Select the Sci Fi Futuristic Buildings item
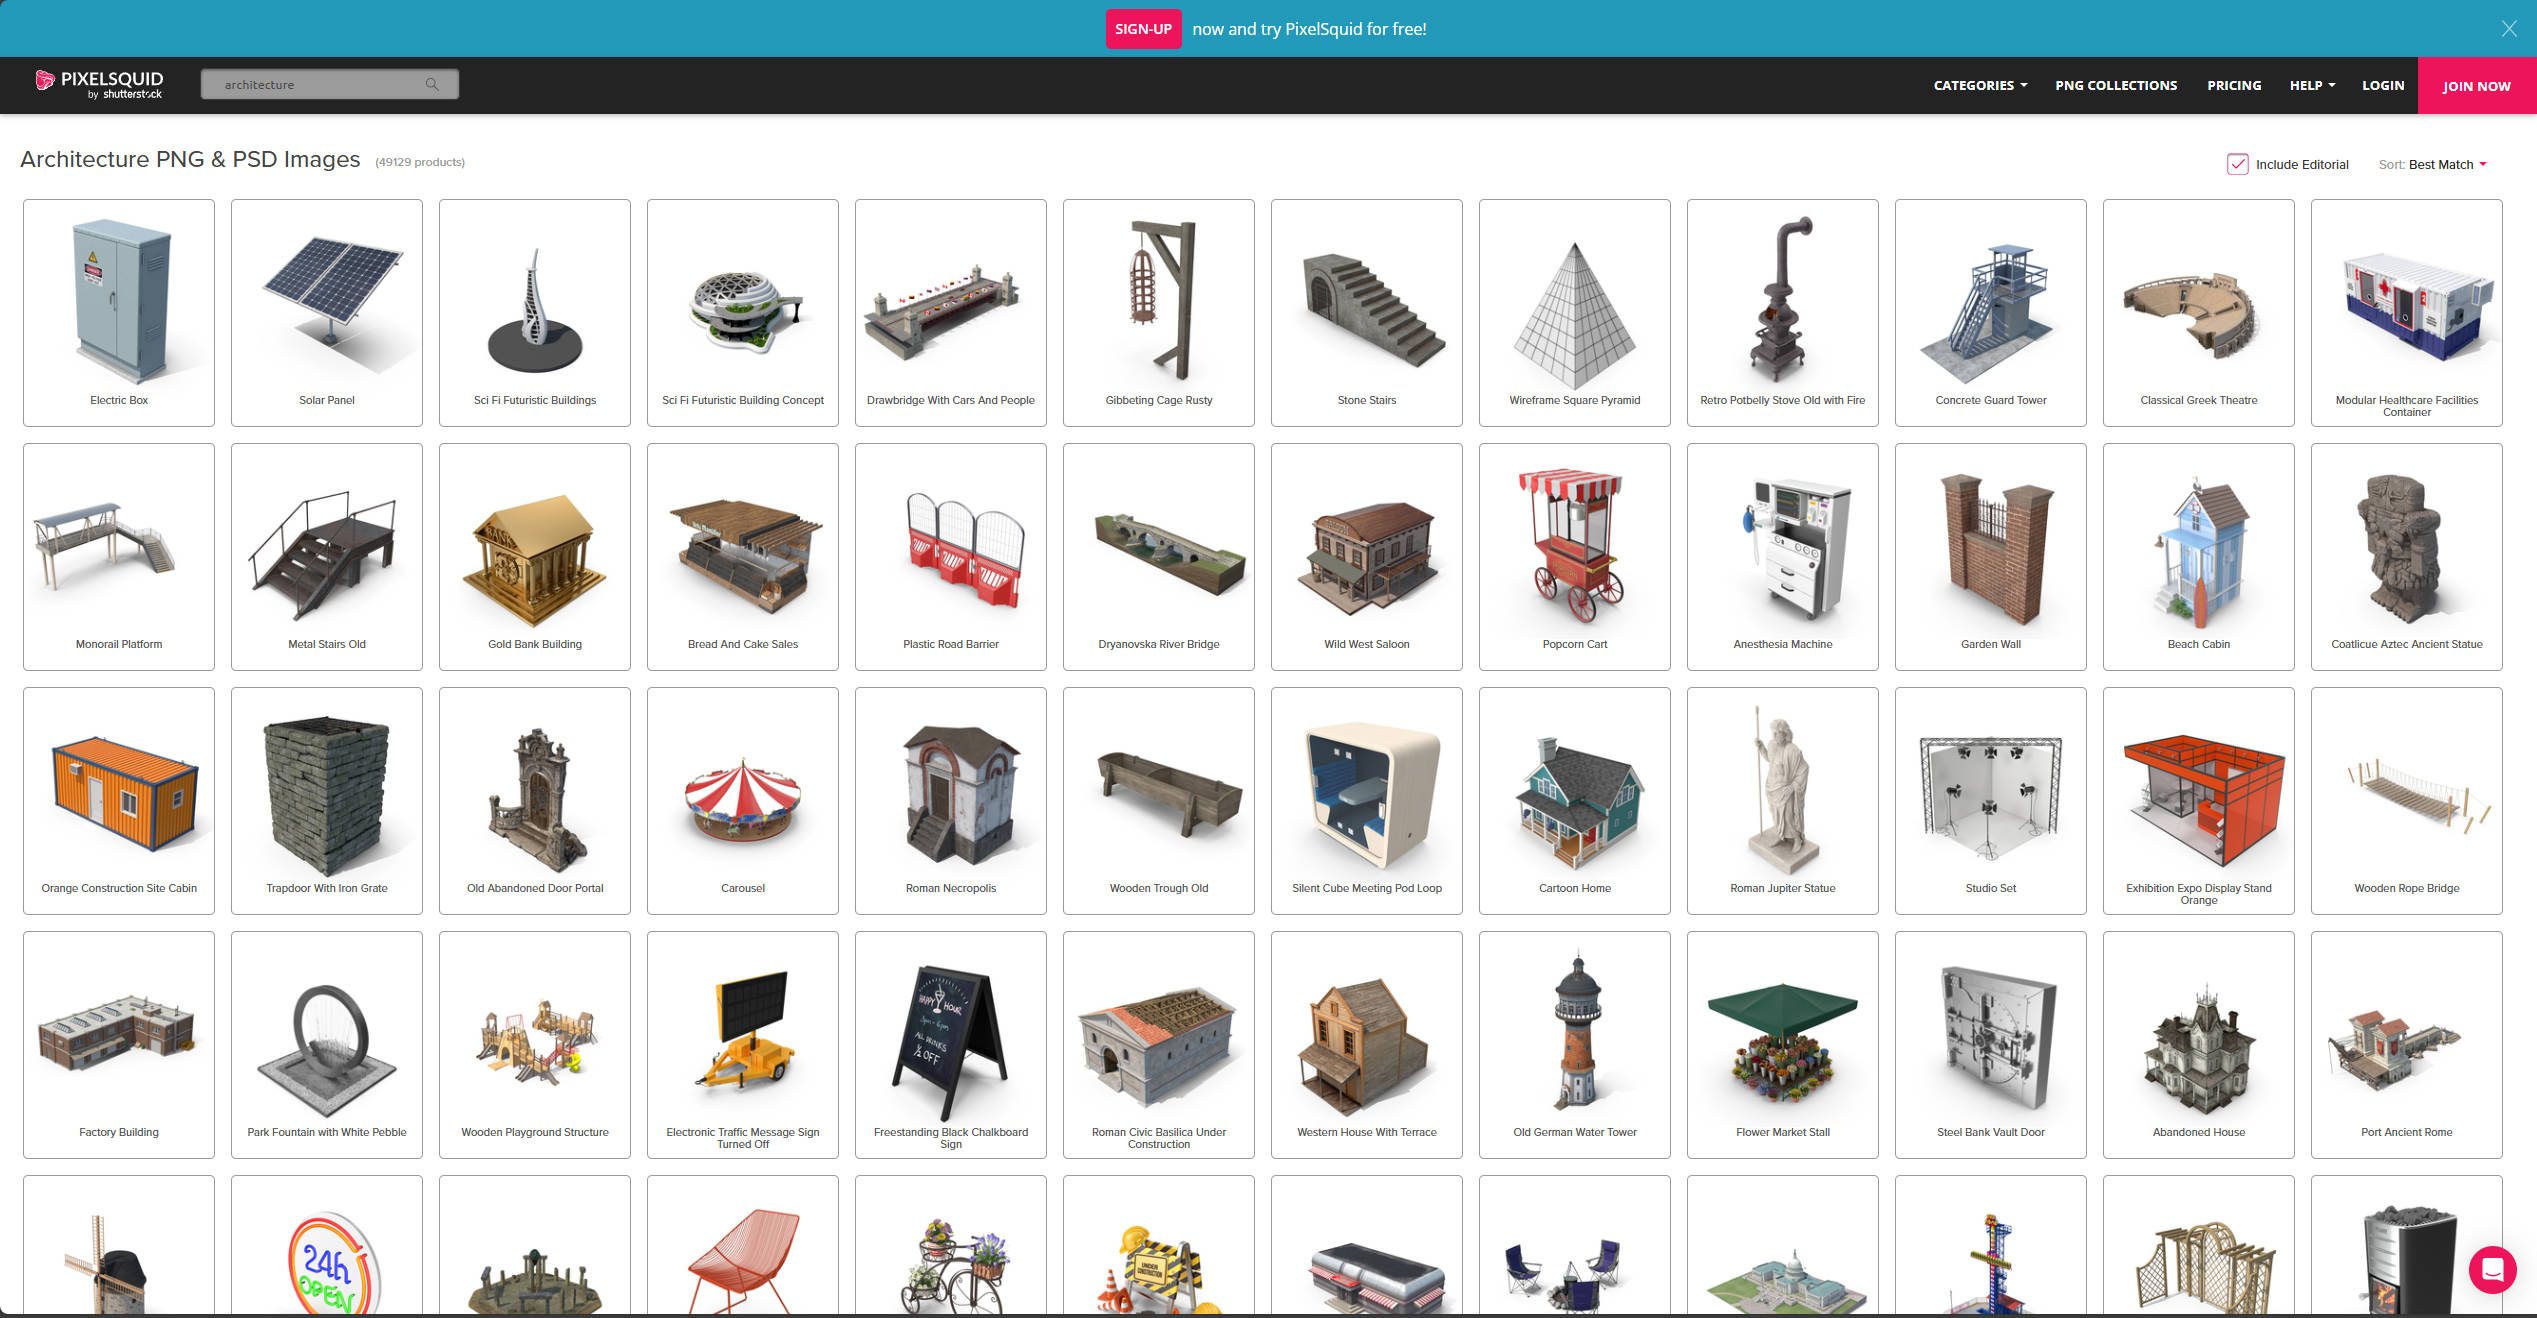The image size is (2537, 1318). (535, 312)
